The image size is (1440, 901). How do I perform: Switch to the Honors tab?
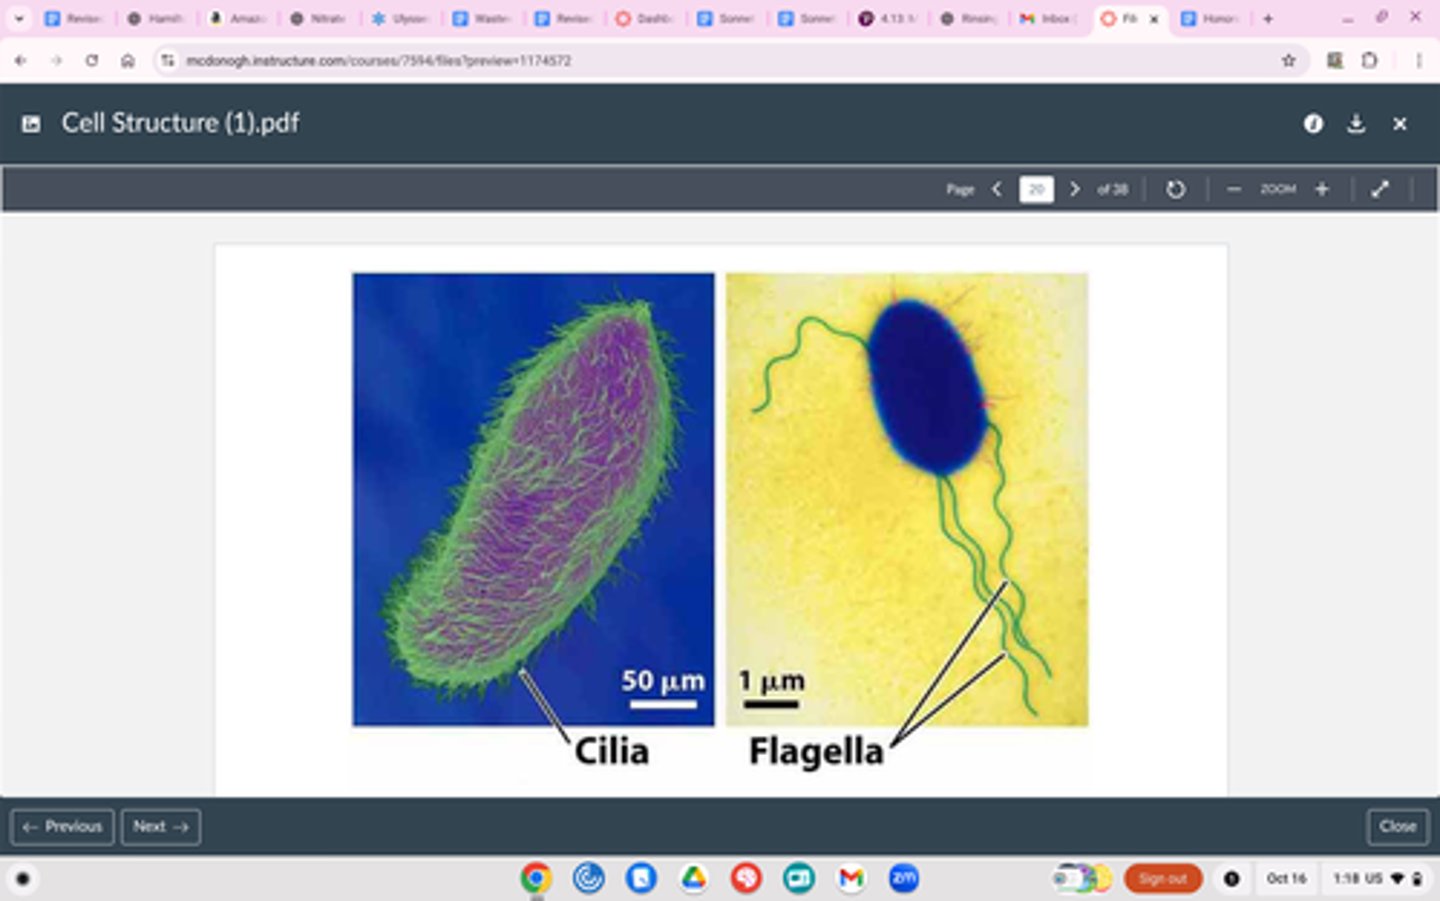[1210, 18]
